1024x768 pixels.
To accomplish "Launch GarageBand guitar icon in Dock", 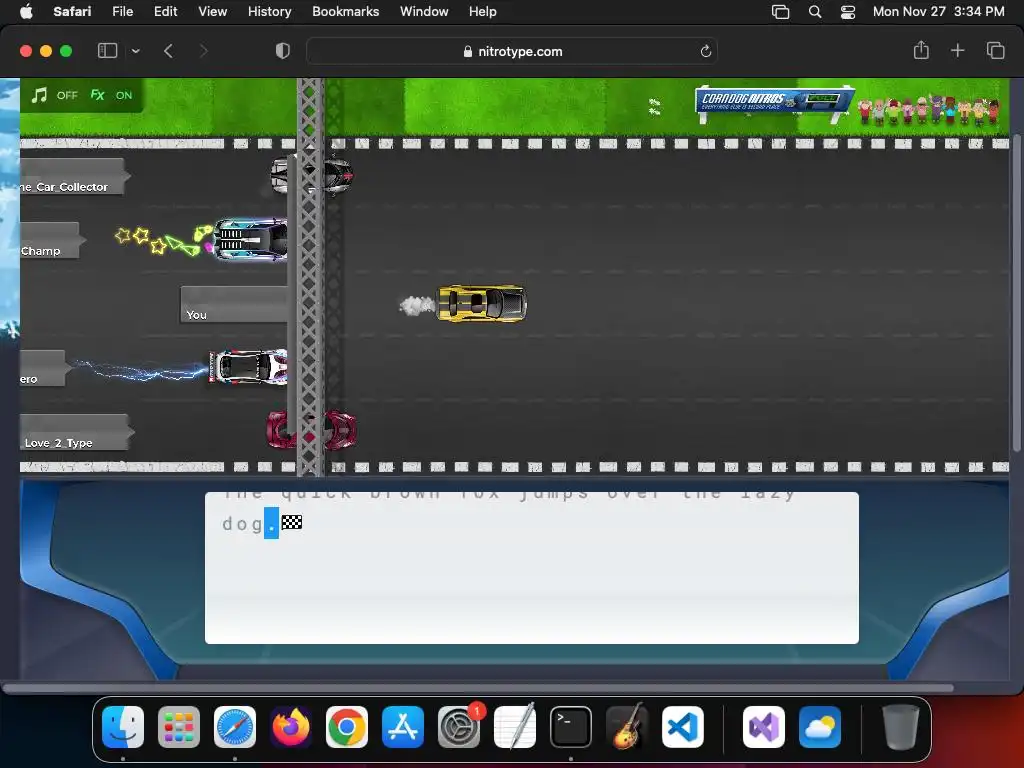I will [627, 727].
